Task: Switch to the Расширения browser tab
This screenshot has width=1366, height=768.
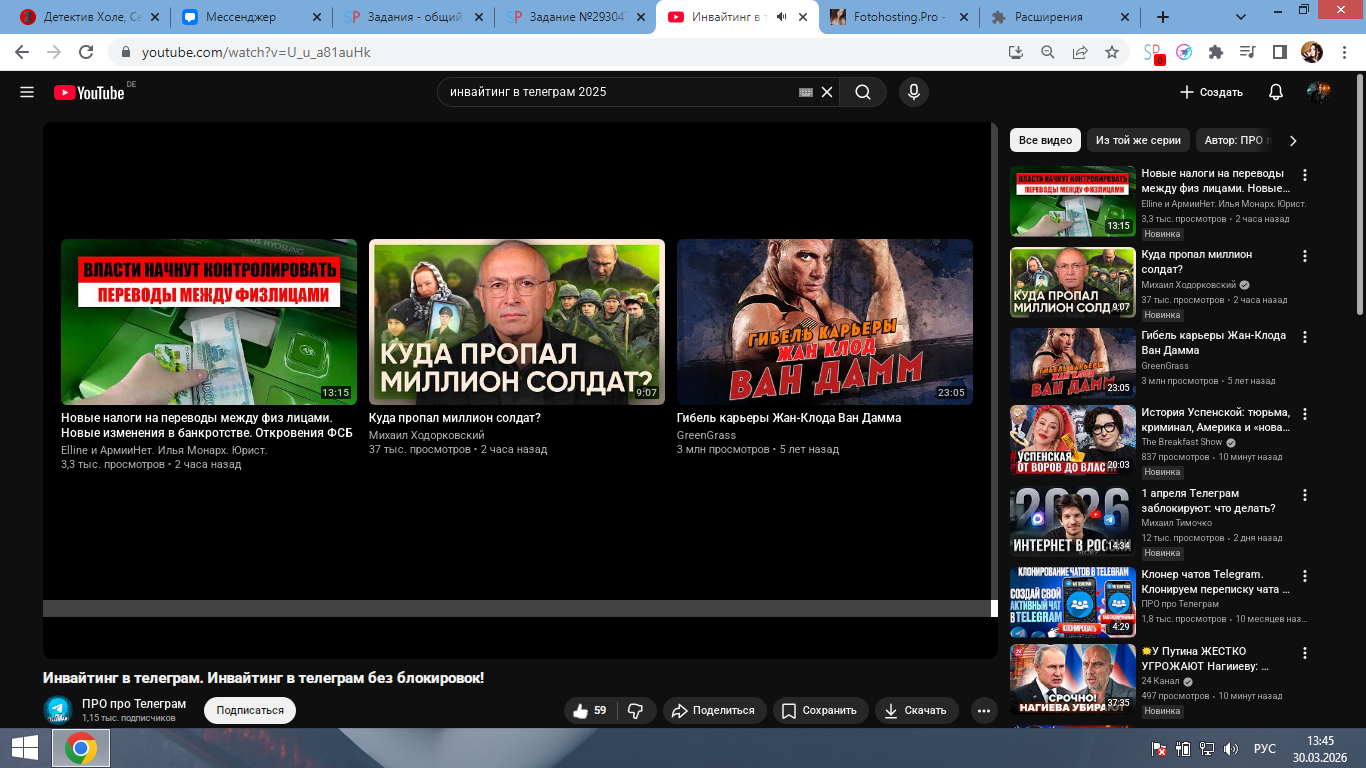Action: pyautogui.click(x=1060, y=17)
